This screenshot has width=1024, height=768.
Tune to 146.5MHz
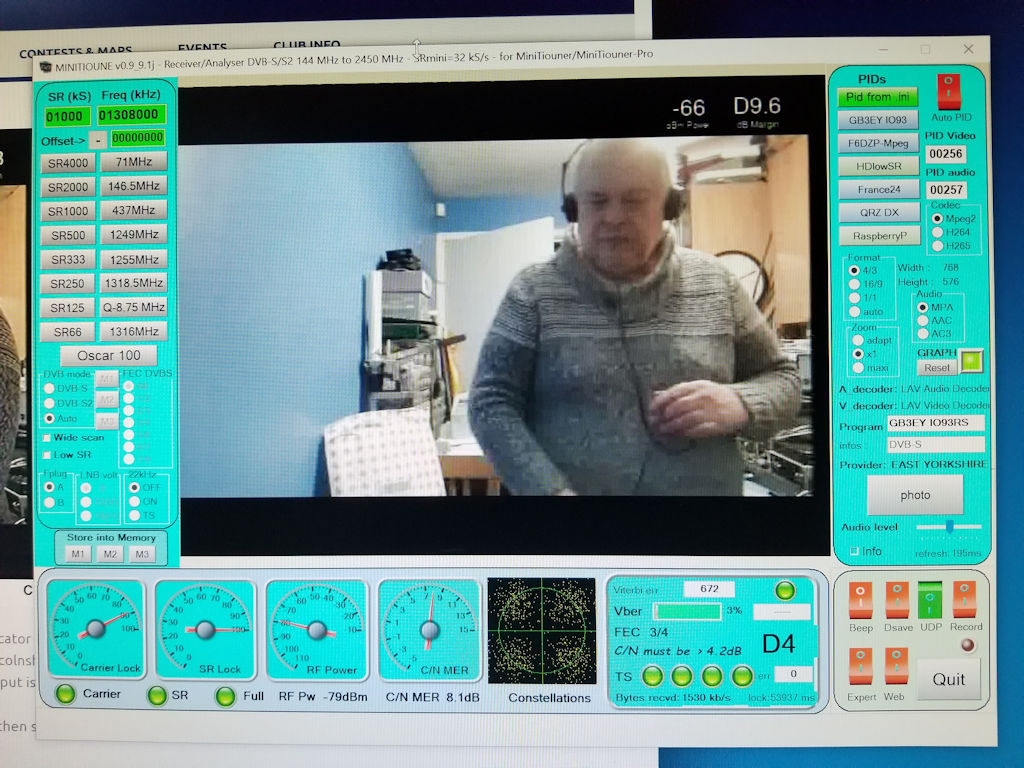click(134, 185)
